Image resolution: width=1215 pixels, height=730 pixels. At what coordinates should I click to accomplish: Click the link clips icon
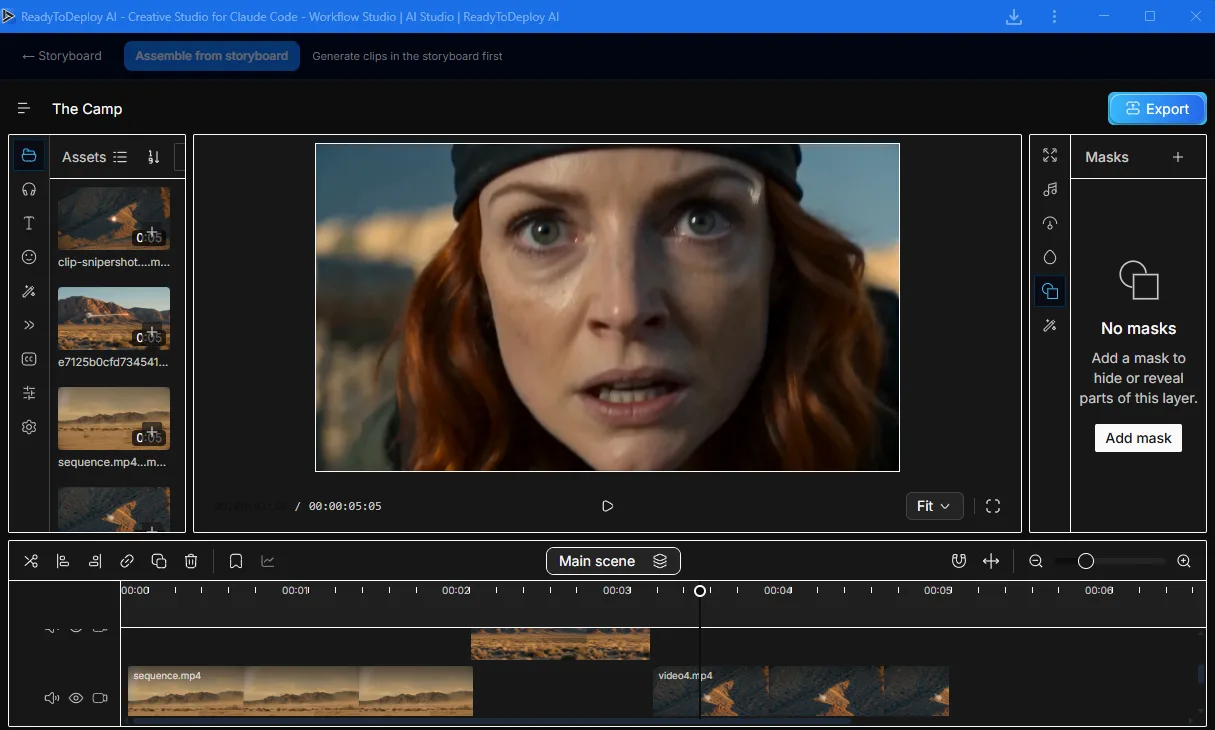(x=127, y=561)
